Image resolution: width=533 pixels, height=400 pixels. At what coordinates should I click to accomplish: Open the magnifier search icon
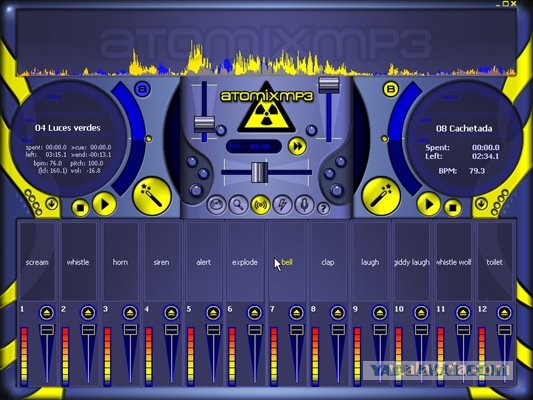pyautogui.click(x=238, y=205)
